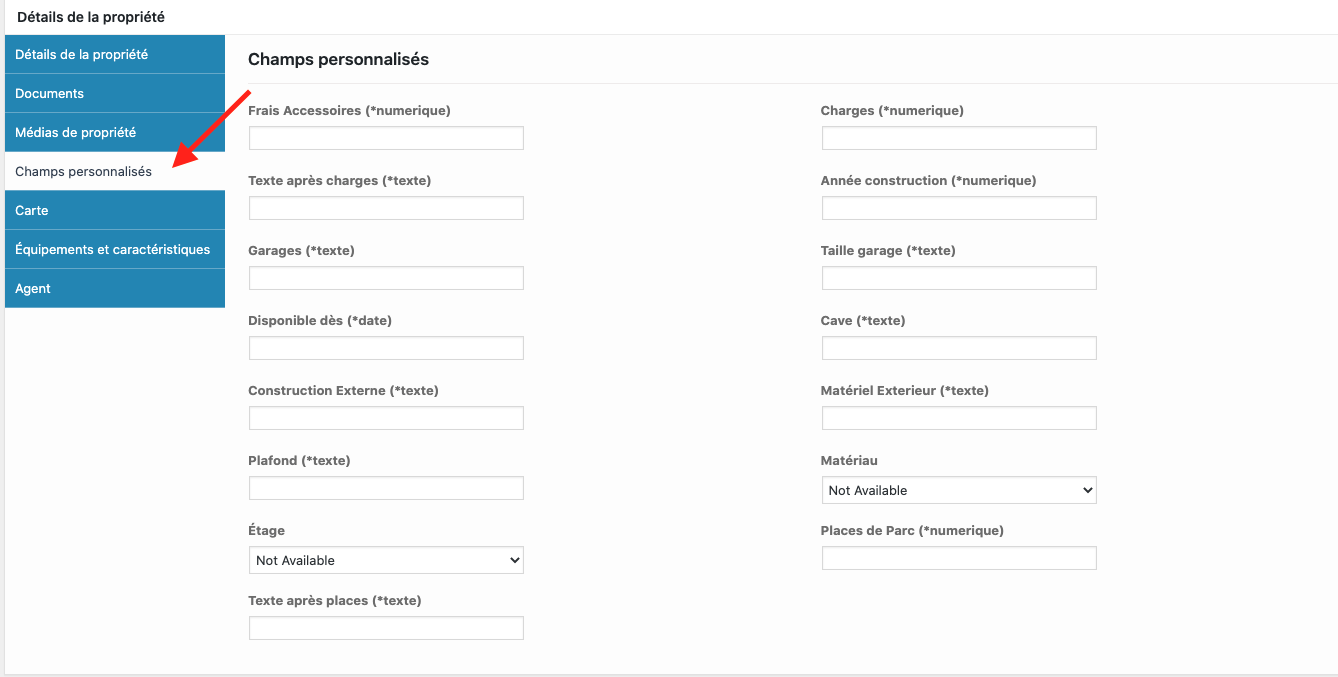Focus the Places de Parc field
Viewport: 1338px width, 677px height.
pyautogui.click(x=959, y=558)
